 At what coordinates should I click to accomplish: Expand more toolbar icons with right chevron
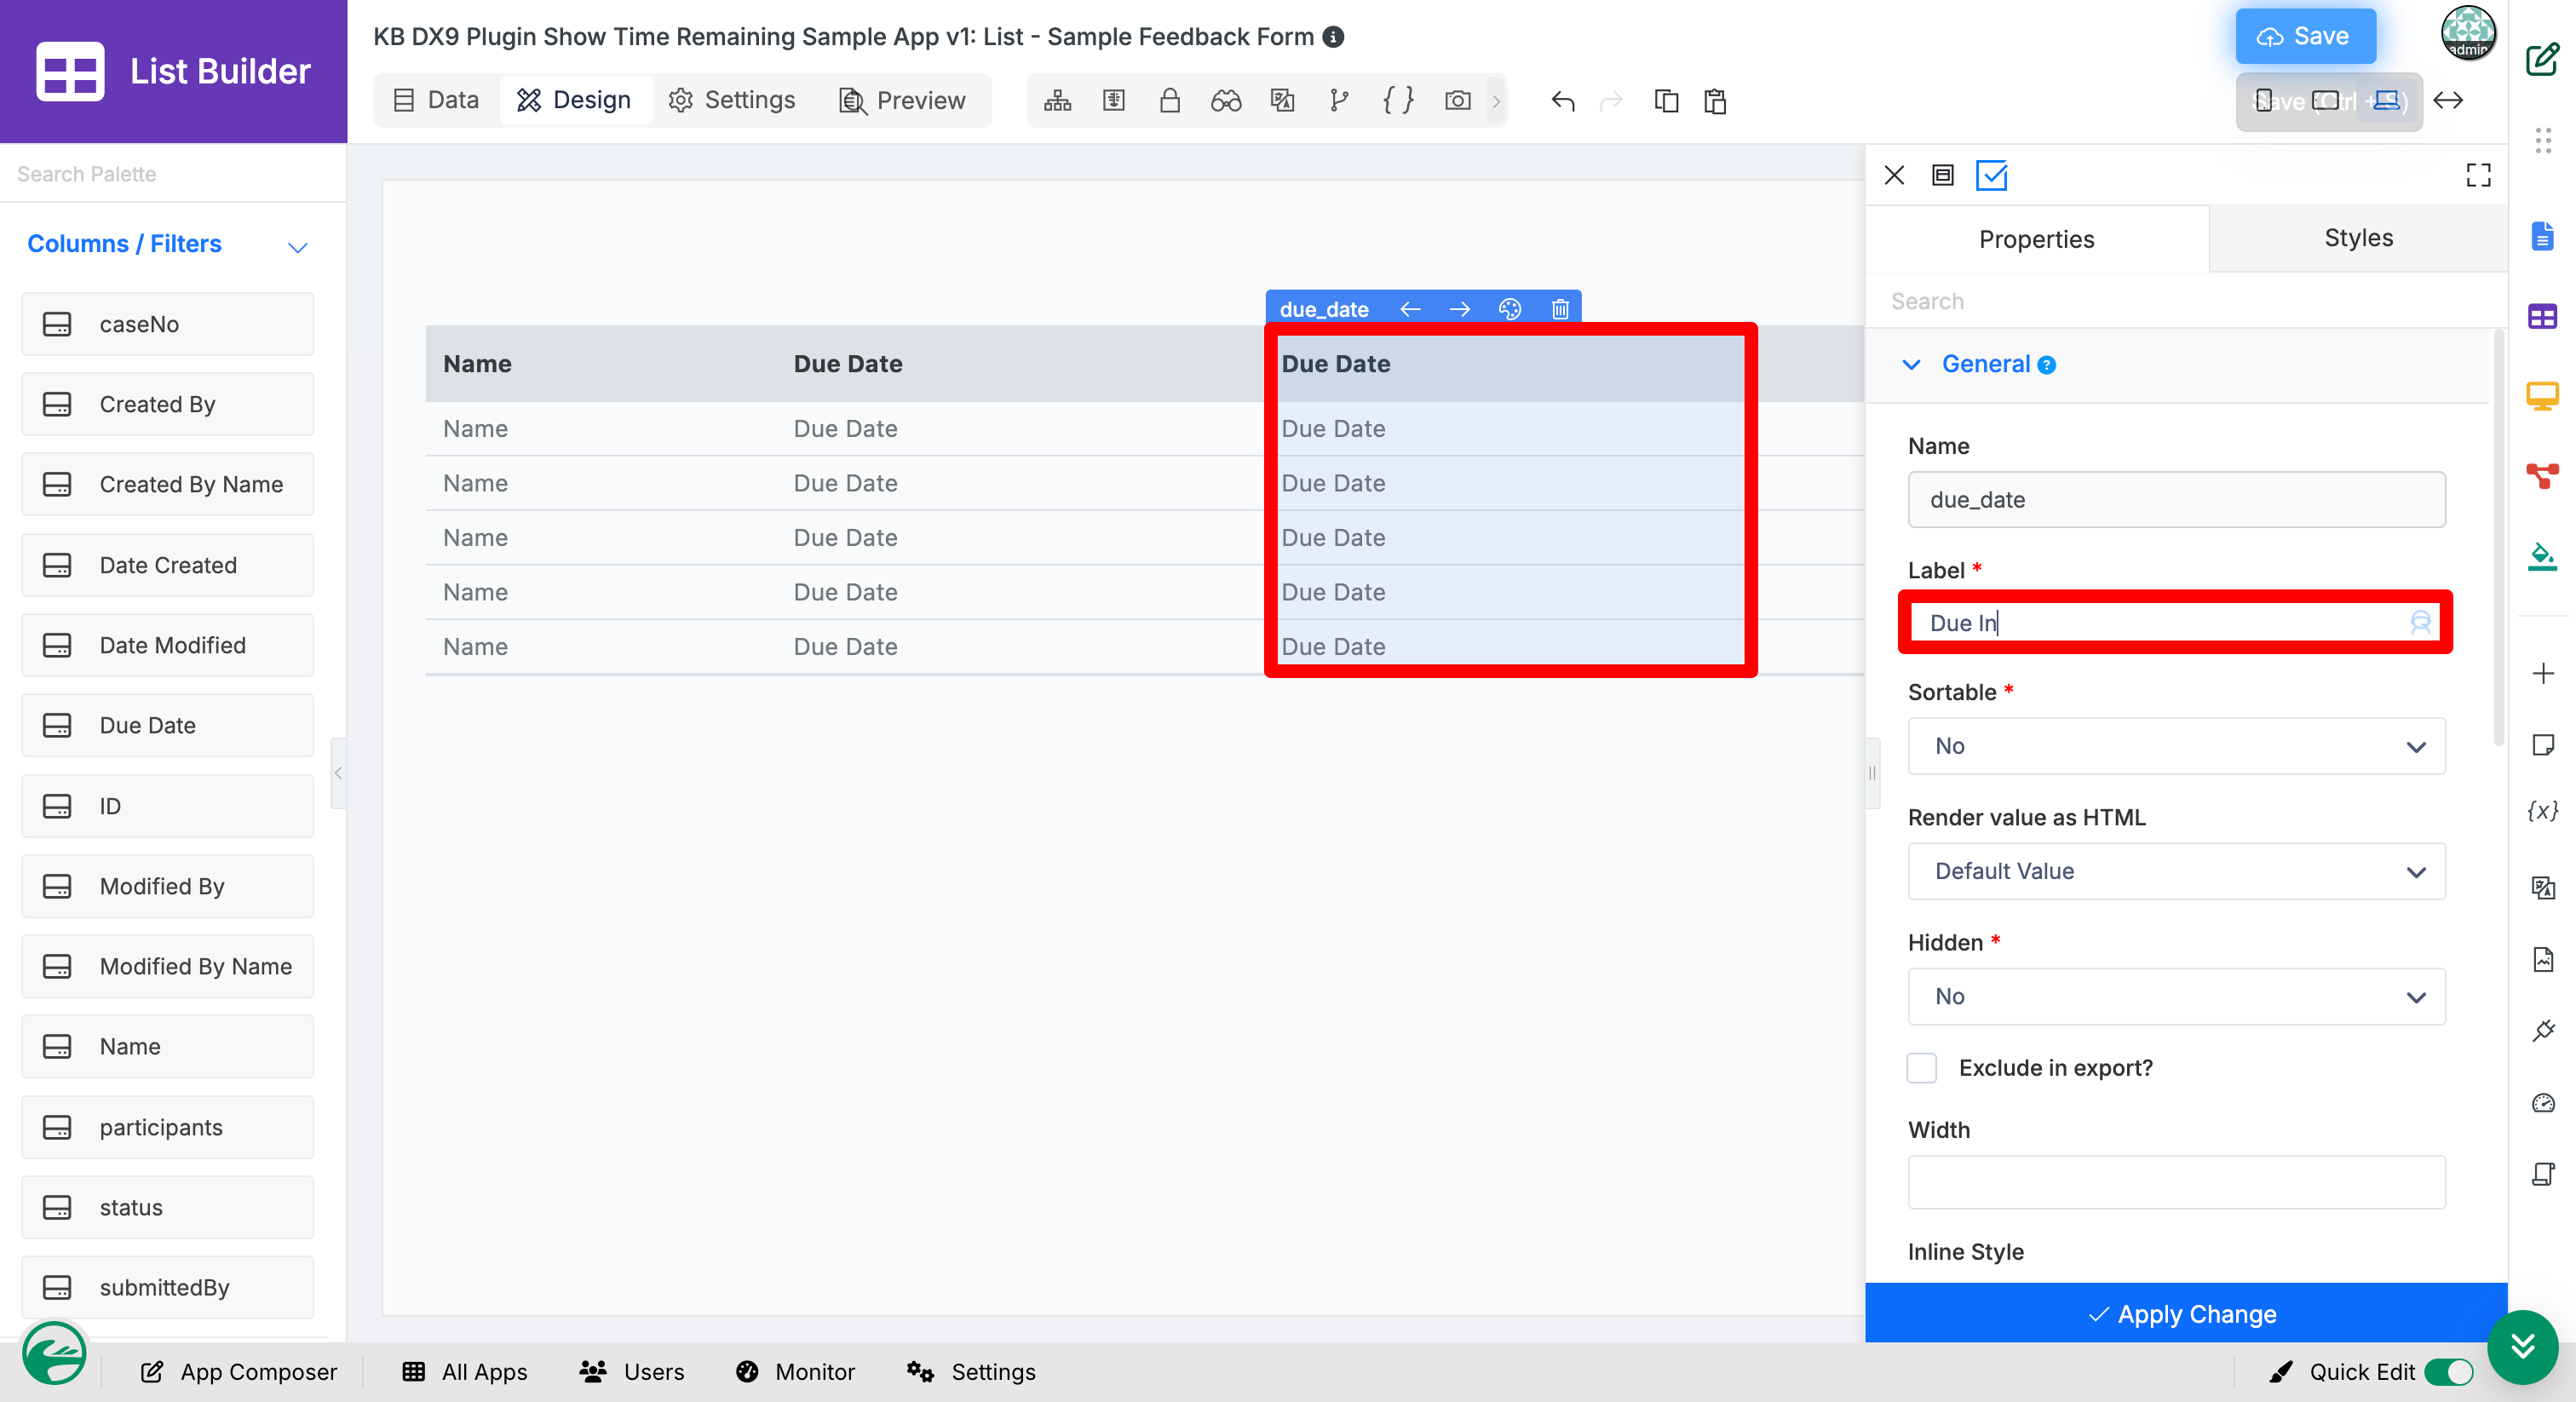tap(1496, 100)
